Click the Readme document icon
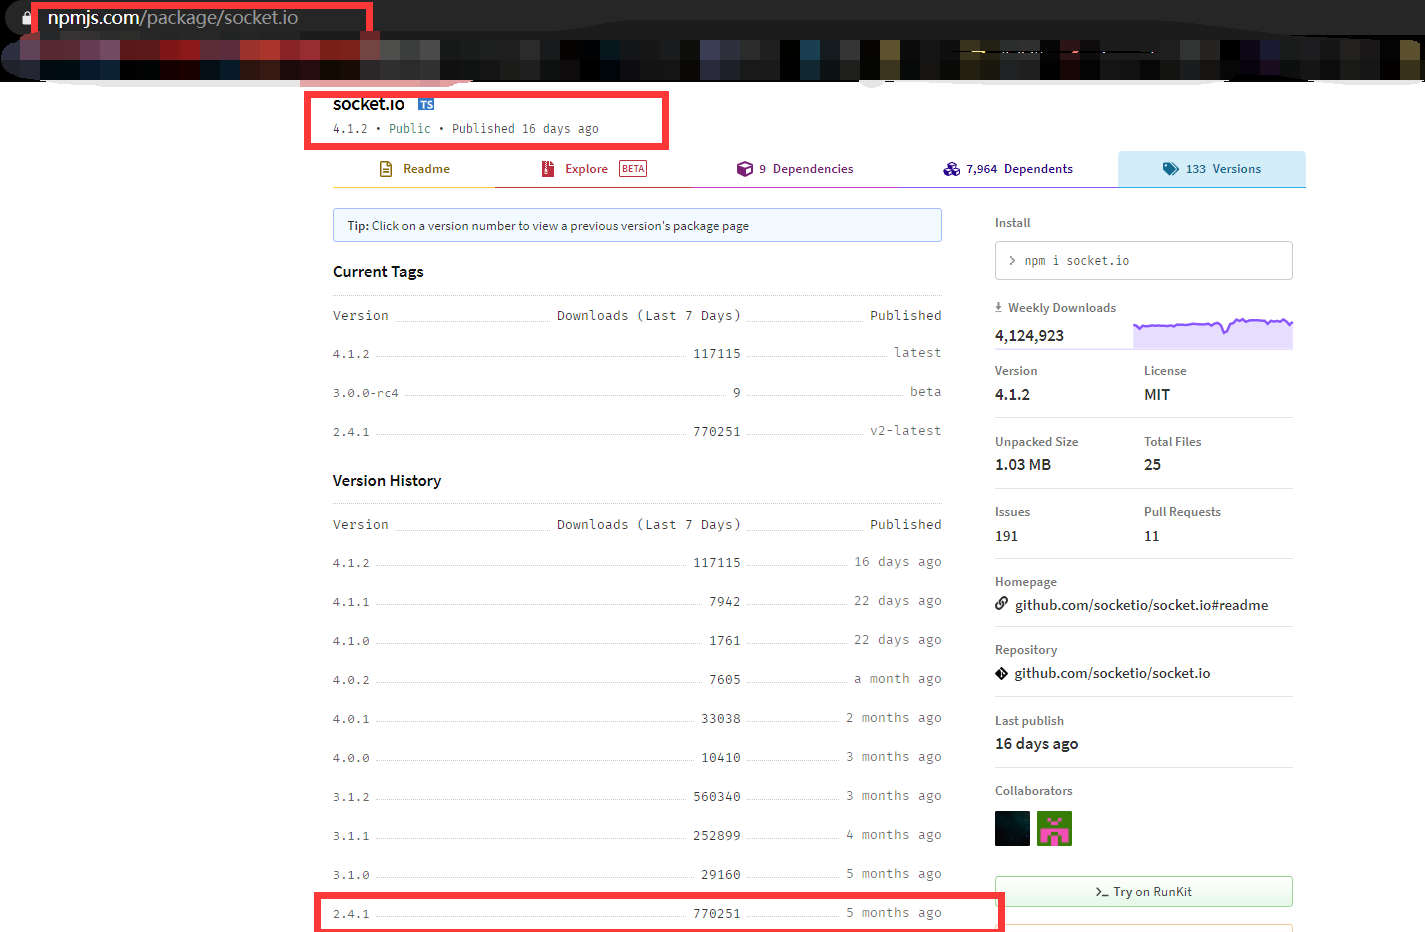1425x932 pixels. 386,169
